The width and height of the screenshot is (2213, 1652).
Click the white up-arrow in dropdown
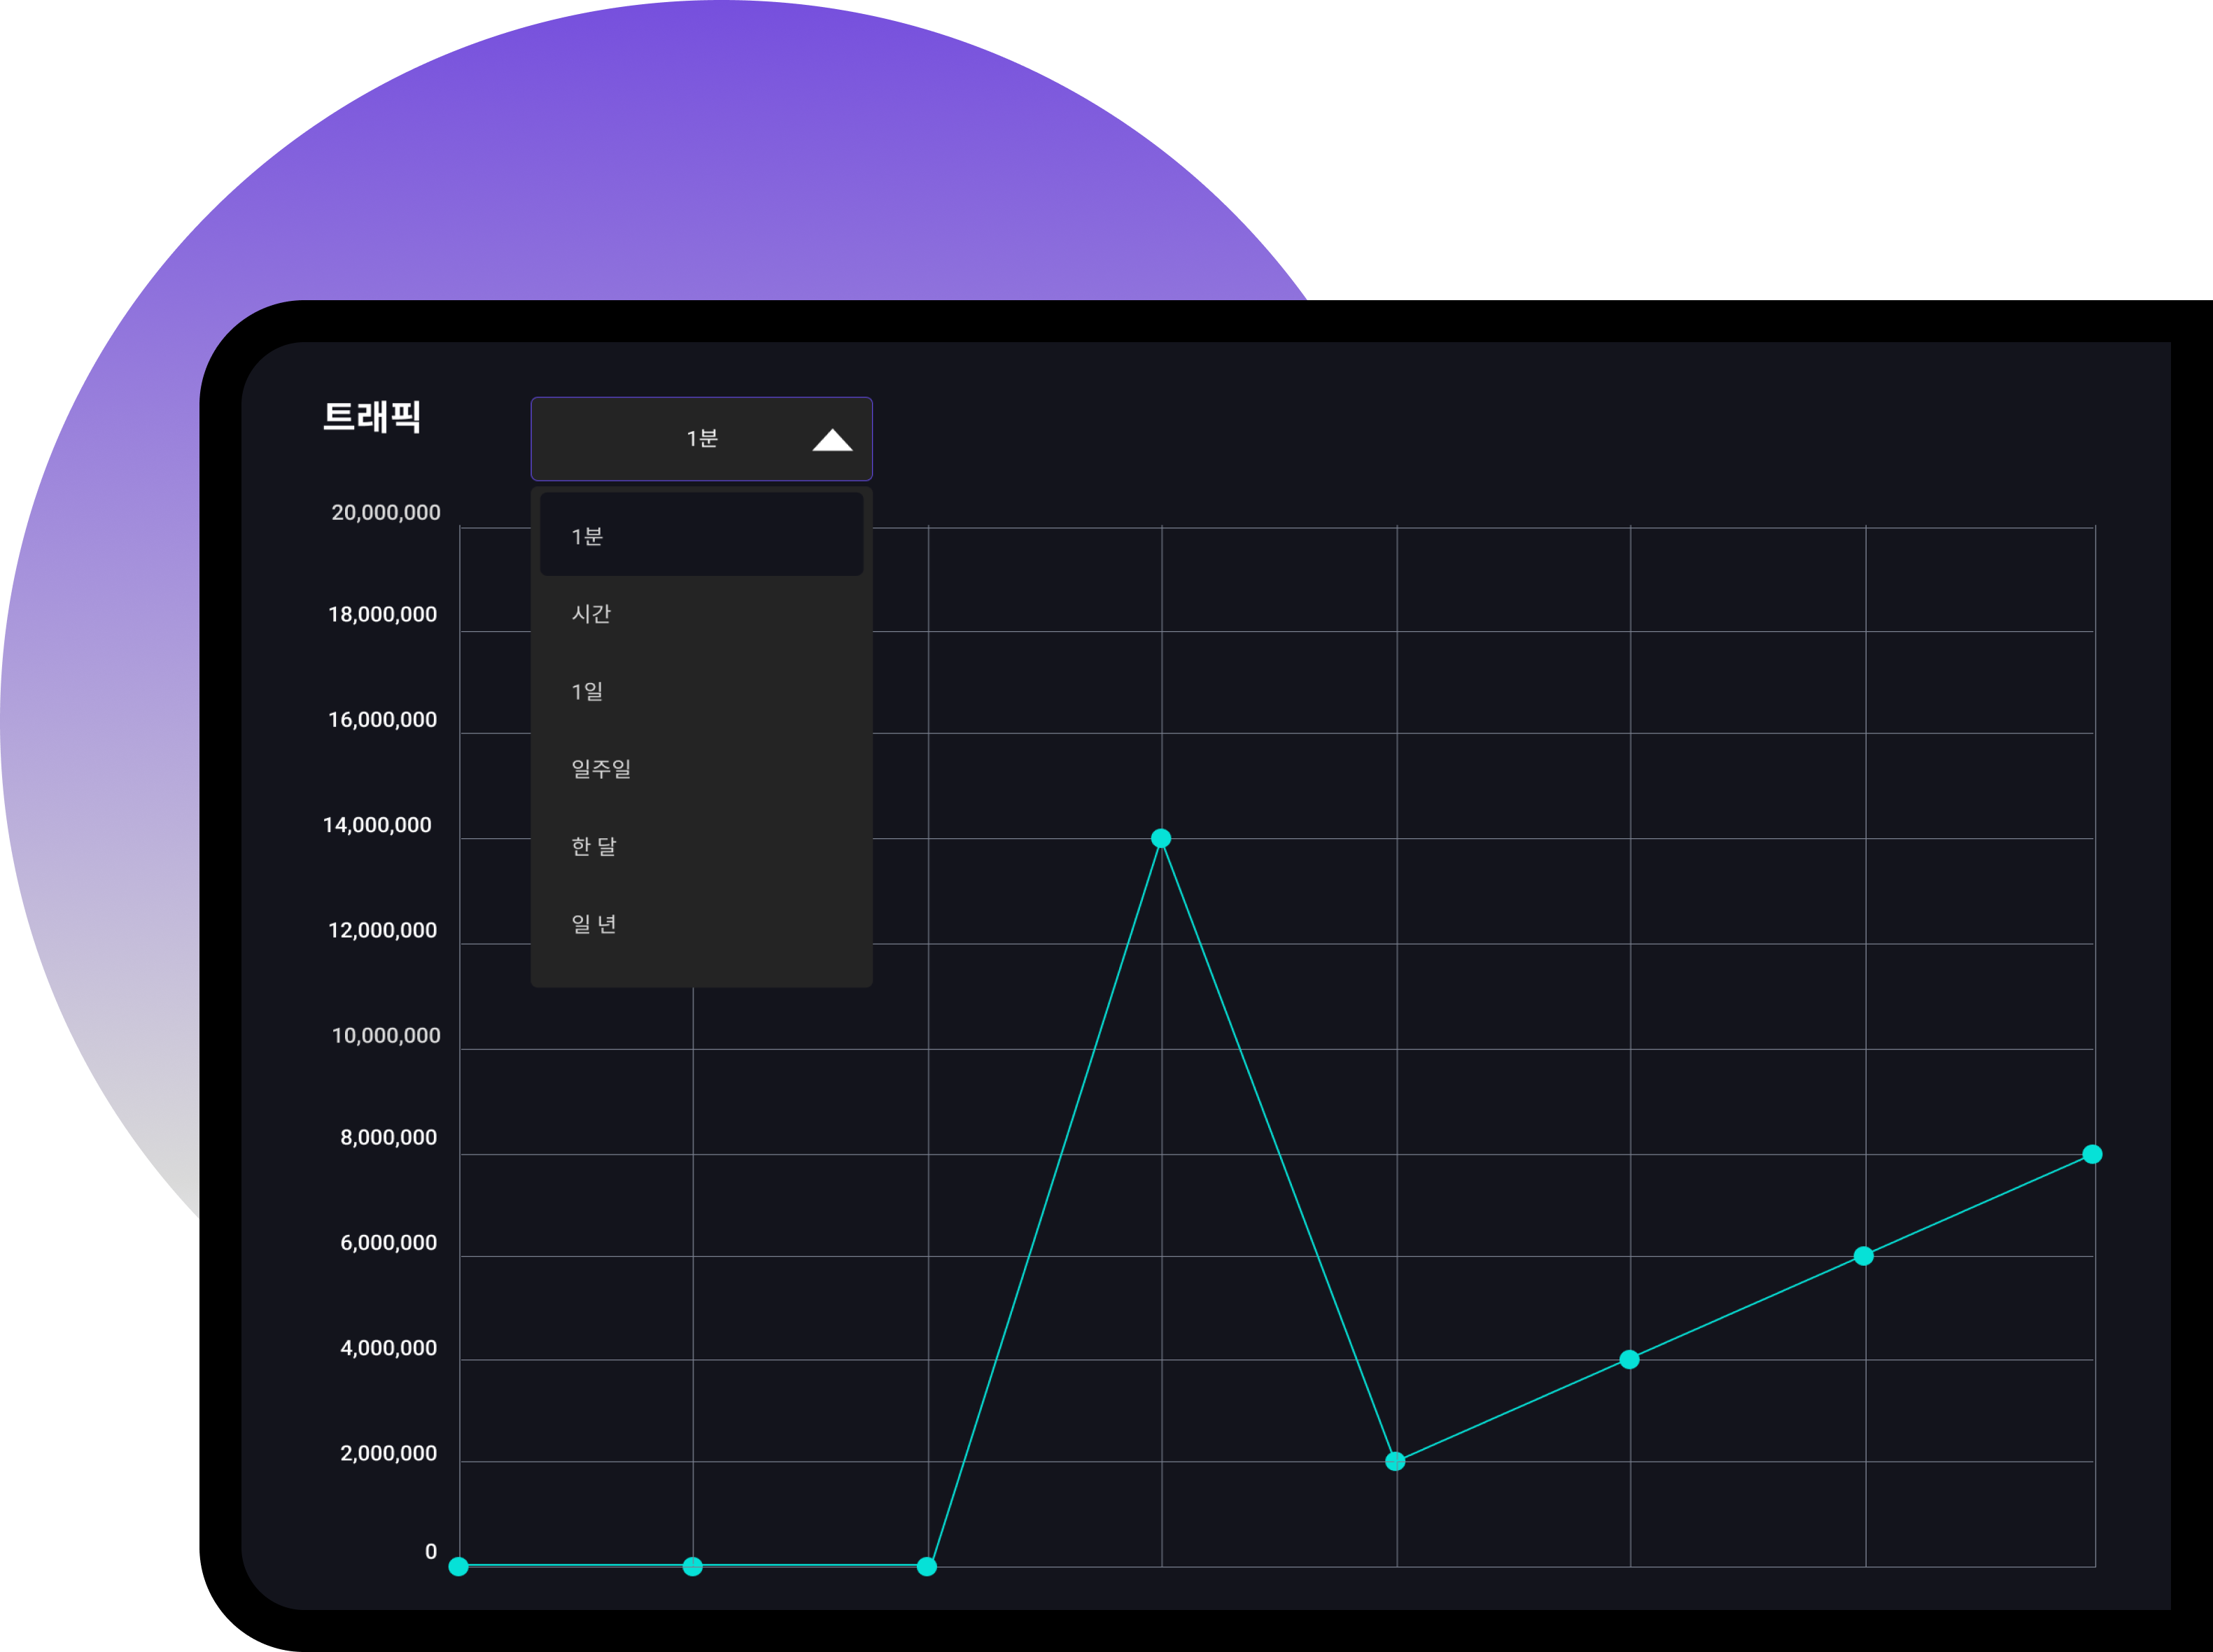(832, 440)
